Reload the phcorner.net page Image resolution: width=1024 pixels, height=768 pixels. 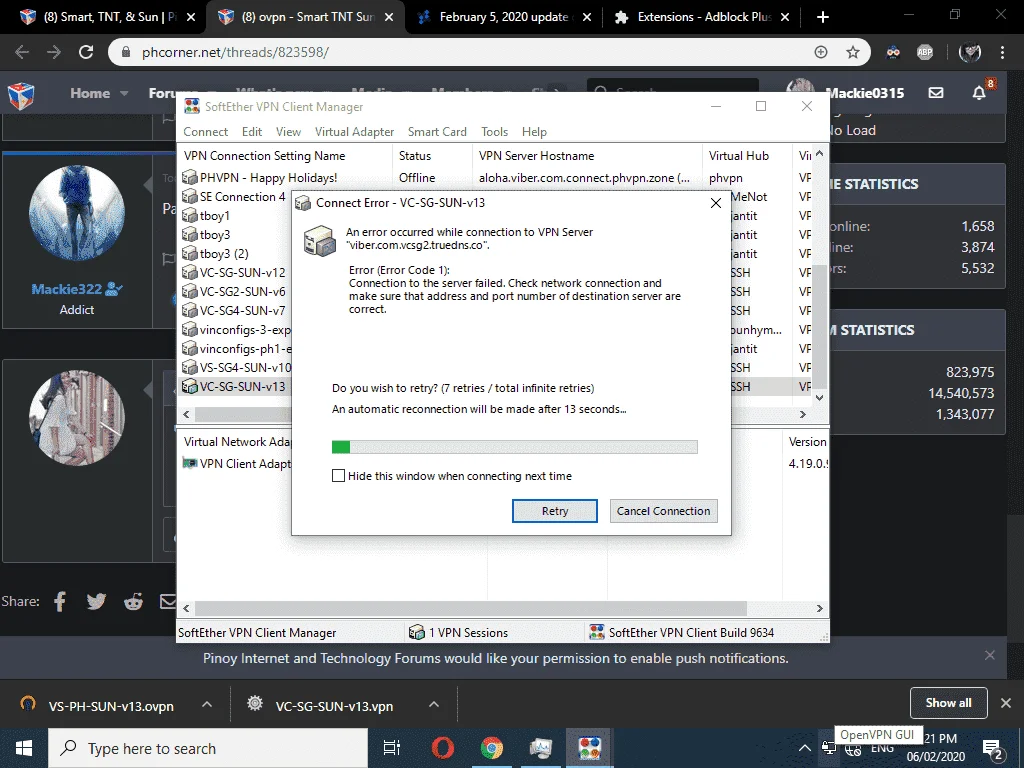click(x=86, y=52)
